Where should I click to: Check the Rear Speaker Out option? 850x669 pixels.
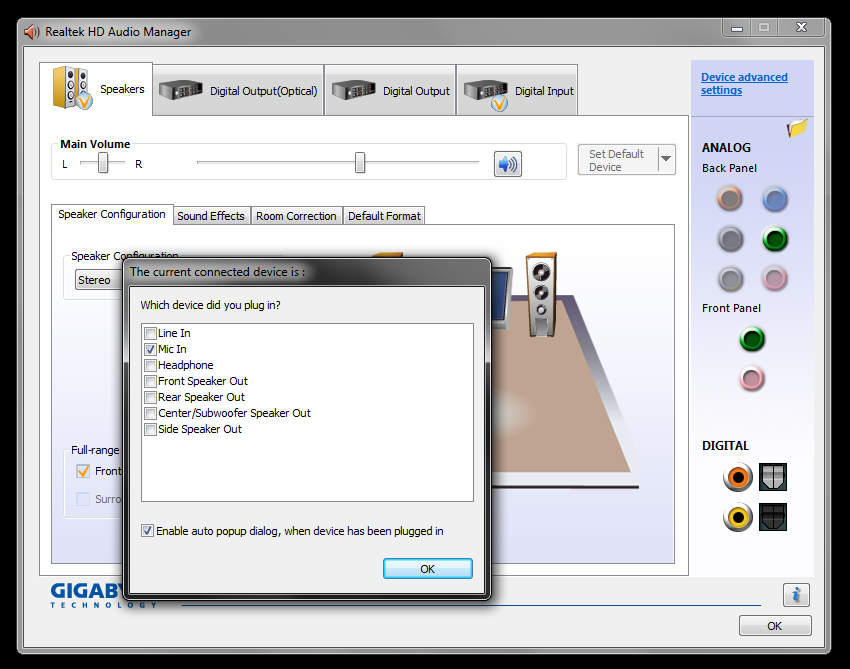(150, 397)
